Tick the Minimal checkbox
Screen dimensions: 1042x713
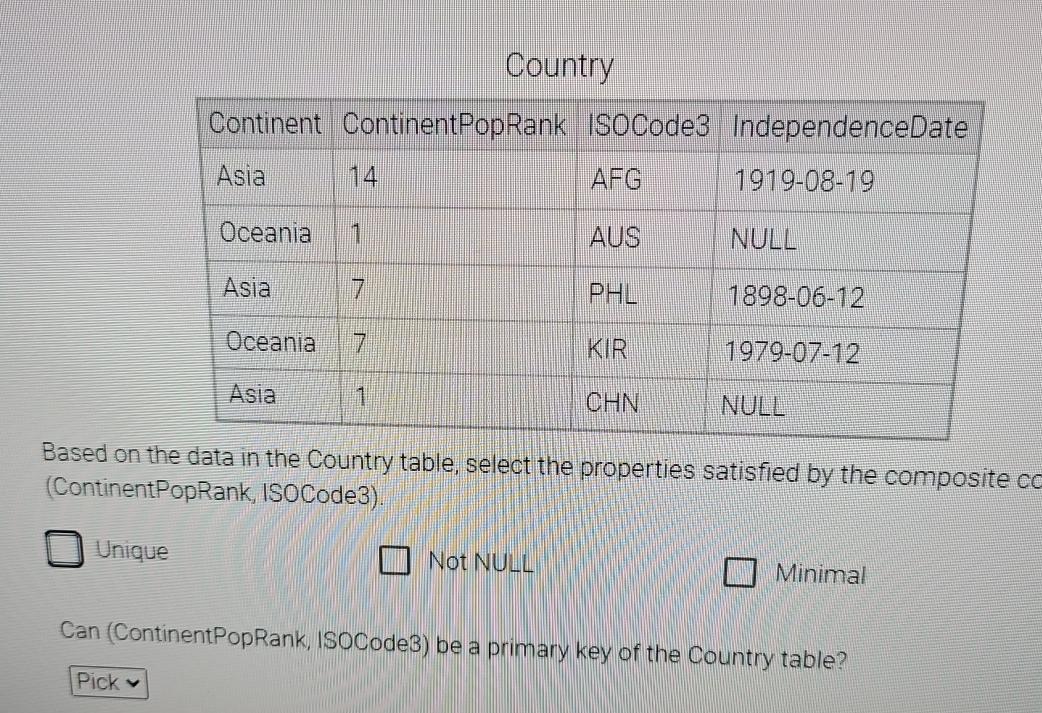click(x=740, y=573)
